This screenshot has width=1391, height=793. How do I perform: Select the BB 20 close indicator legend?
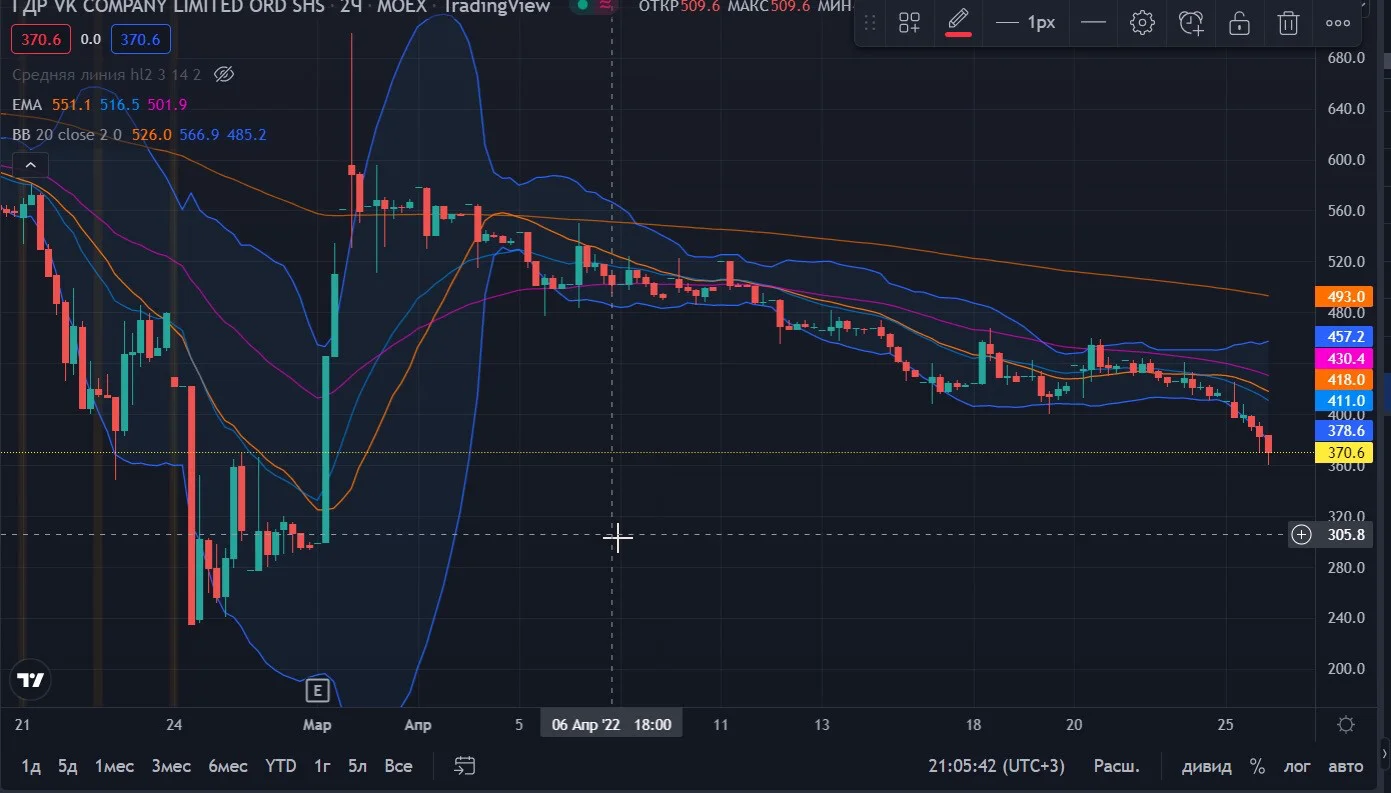click(x=67, y=135)
